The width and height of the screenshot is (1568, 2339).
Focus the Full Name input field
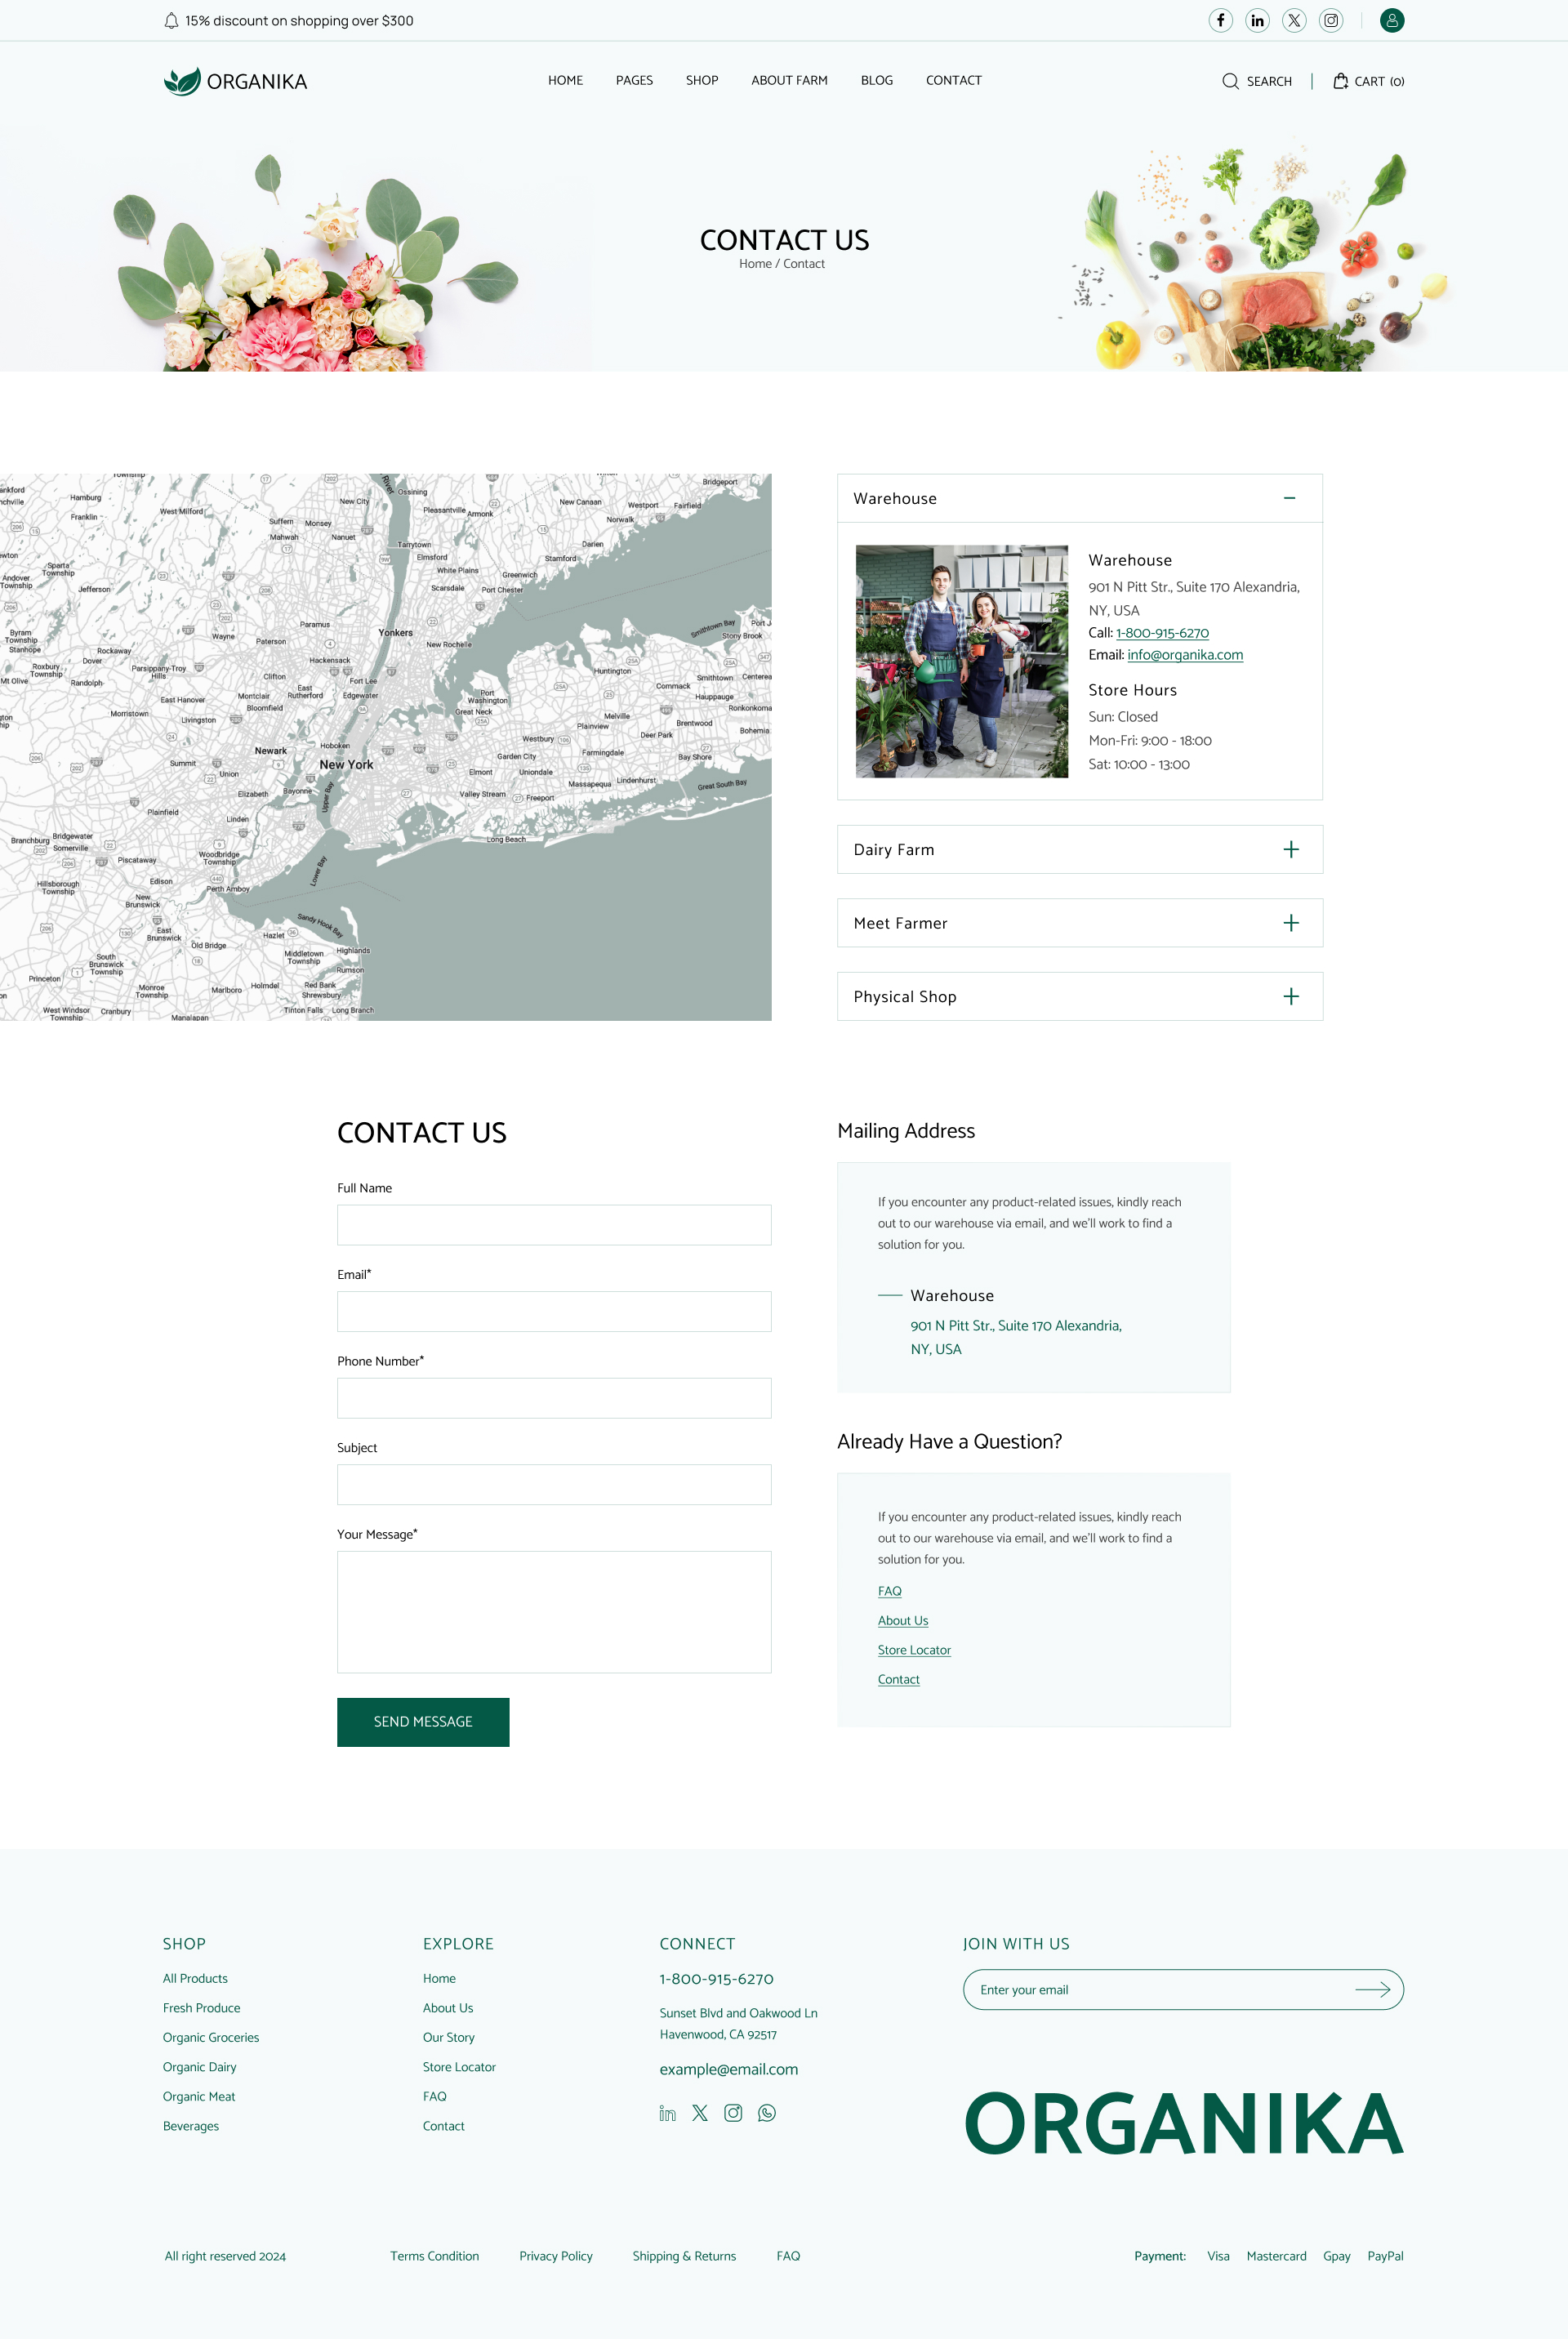pyautogui.click(x=554, y=1224)
